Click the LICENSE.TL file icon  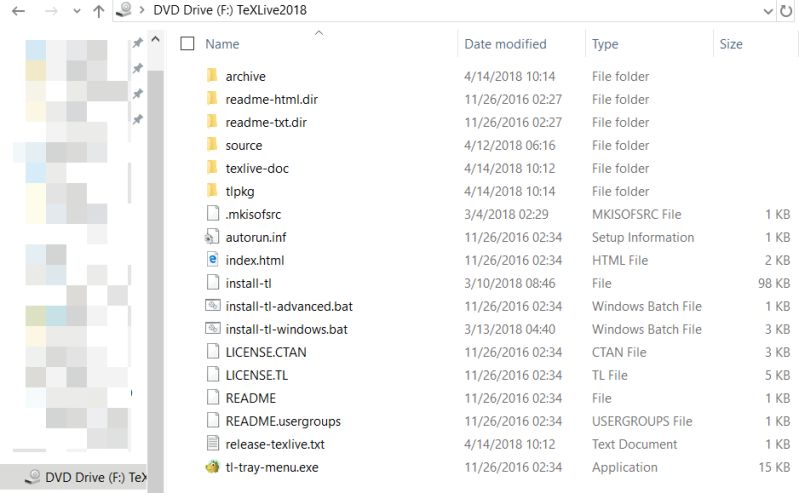click(x=212, y=374)
